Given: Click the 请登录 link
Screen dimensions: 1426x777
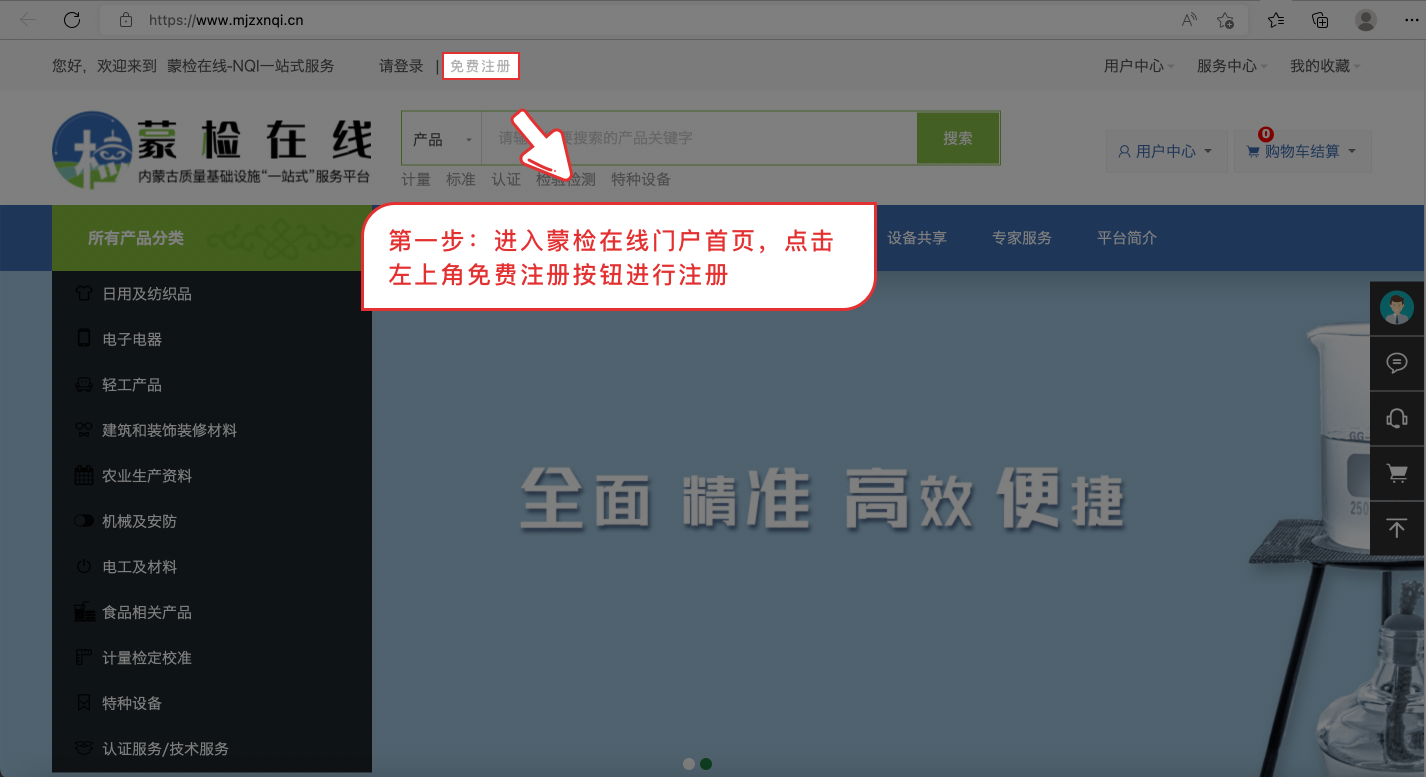Looking at the screenshot, I should (x=401, y=66).
